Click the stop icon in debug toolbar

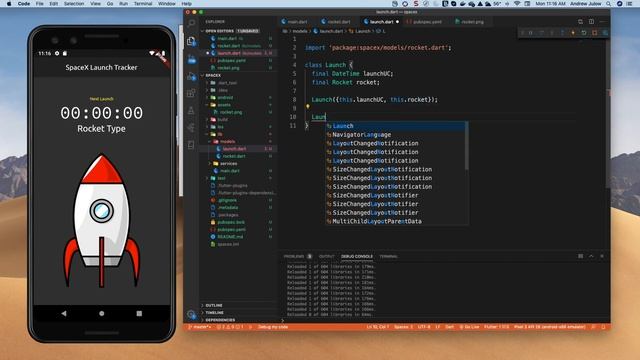[x=594, y=33]
